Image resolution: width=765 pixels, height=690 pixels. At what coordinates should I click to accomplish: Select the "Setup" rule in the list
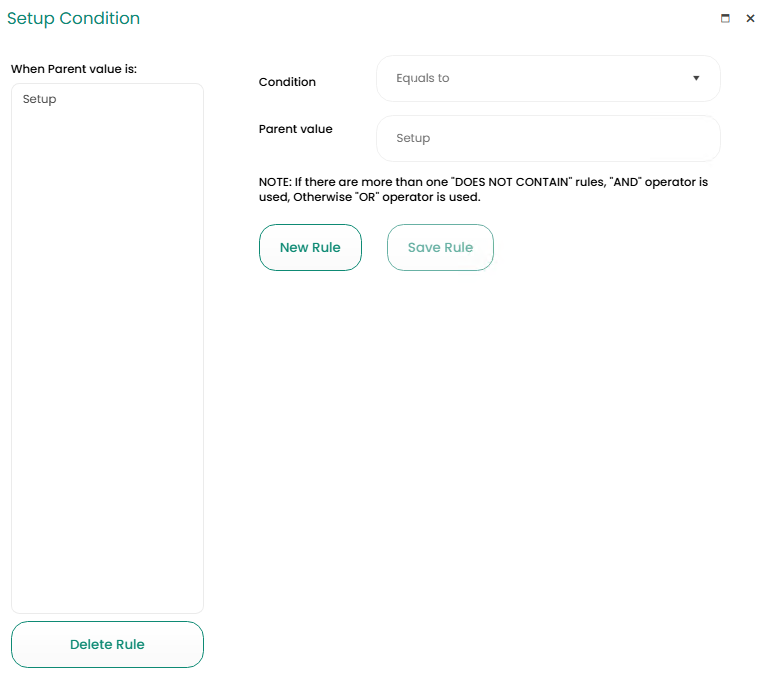tap(40, 99)
